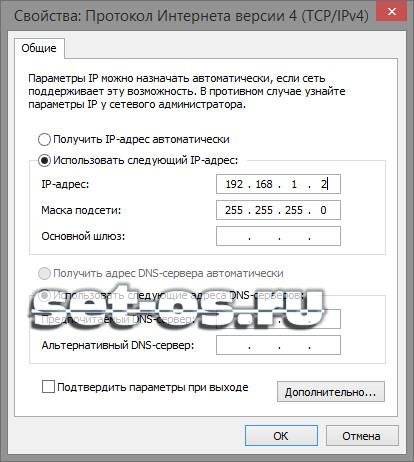This screenshot has width=414, height=462.
Task: Click the Маска подсети input field
Action: (x=278, y=210)
